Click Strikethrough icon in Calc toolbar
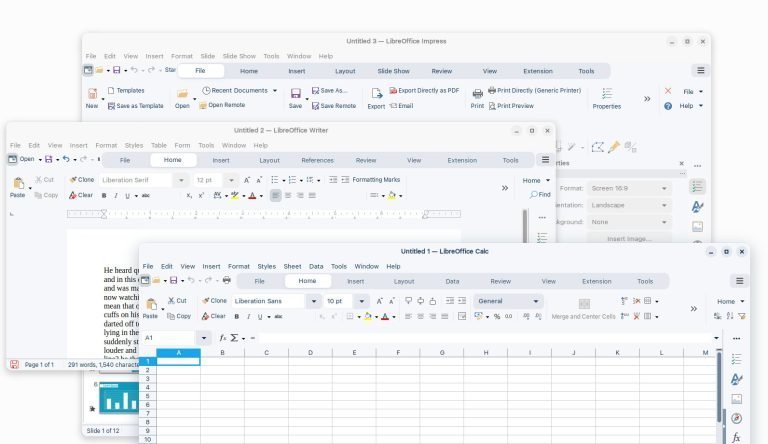 click(278, 317)
